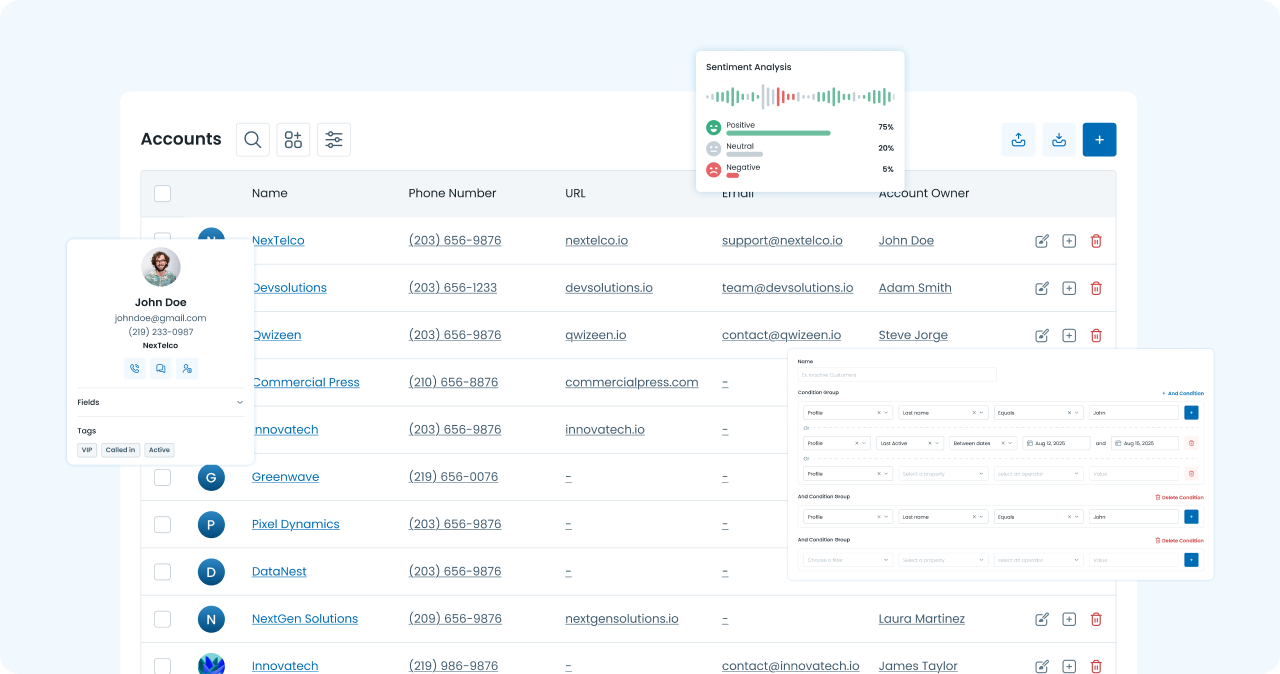Open the NextGen Solutions account link
Viewport: 1280px width, 674px height.
tap(304, 619)
